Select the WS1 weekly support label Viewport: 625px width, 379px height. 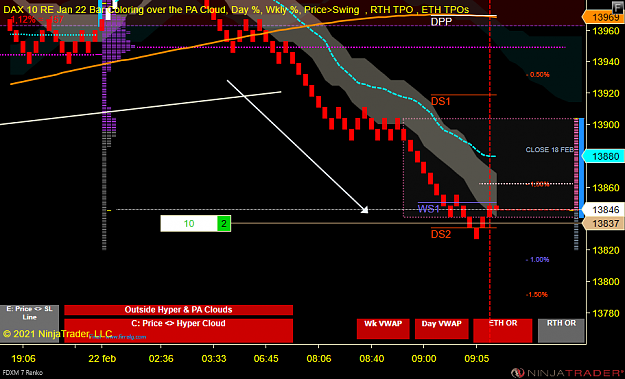point(428,209)
